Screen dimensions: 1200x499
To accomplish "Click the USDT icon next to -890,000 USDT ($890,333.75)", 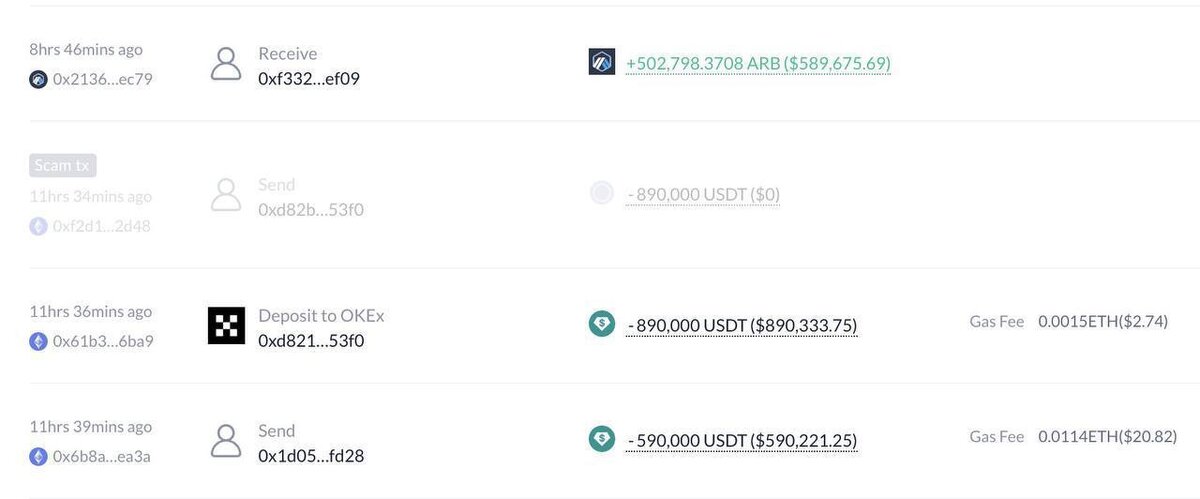I will (x=602, y=323).
